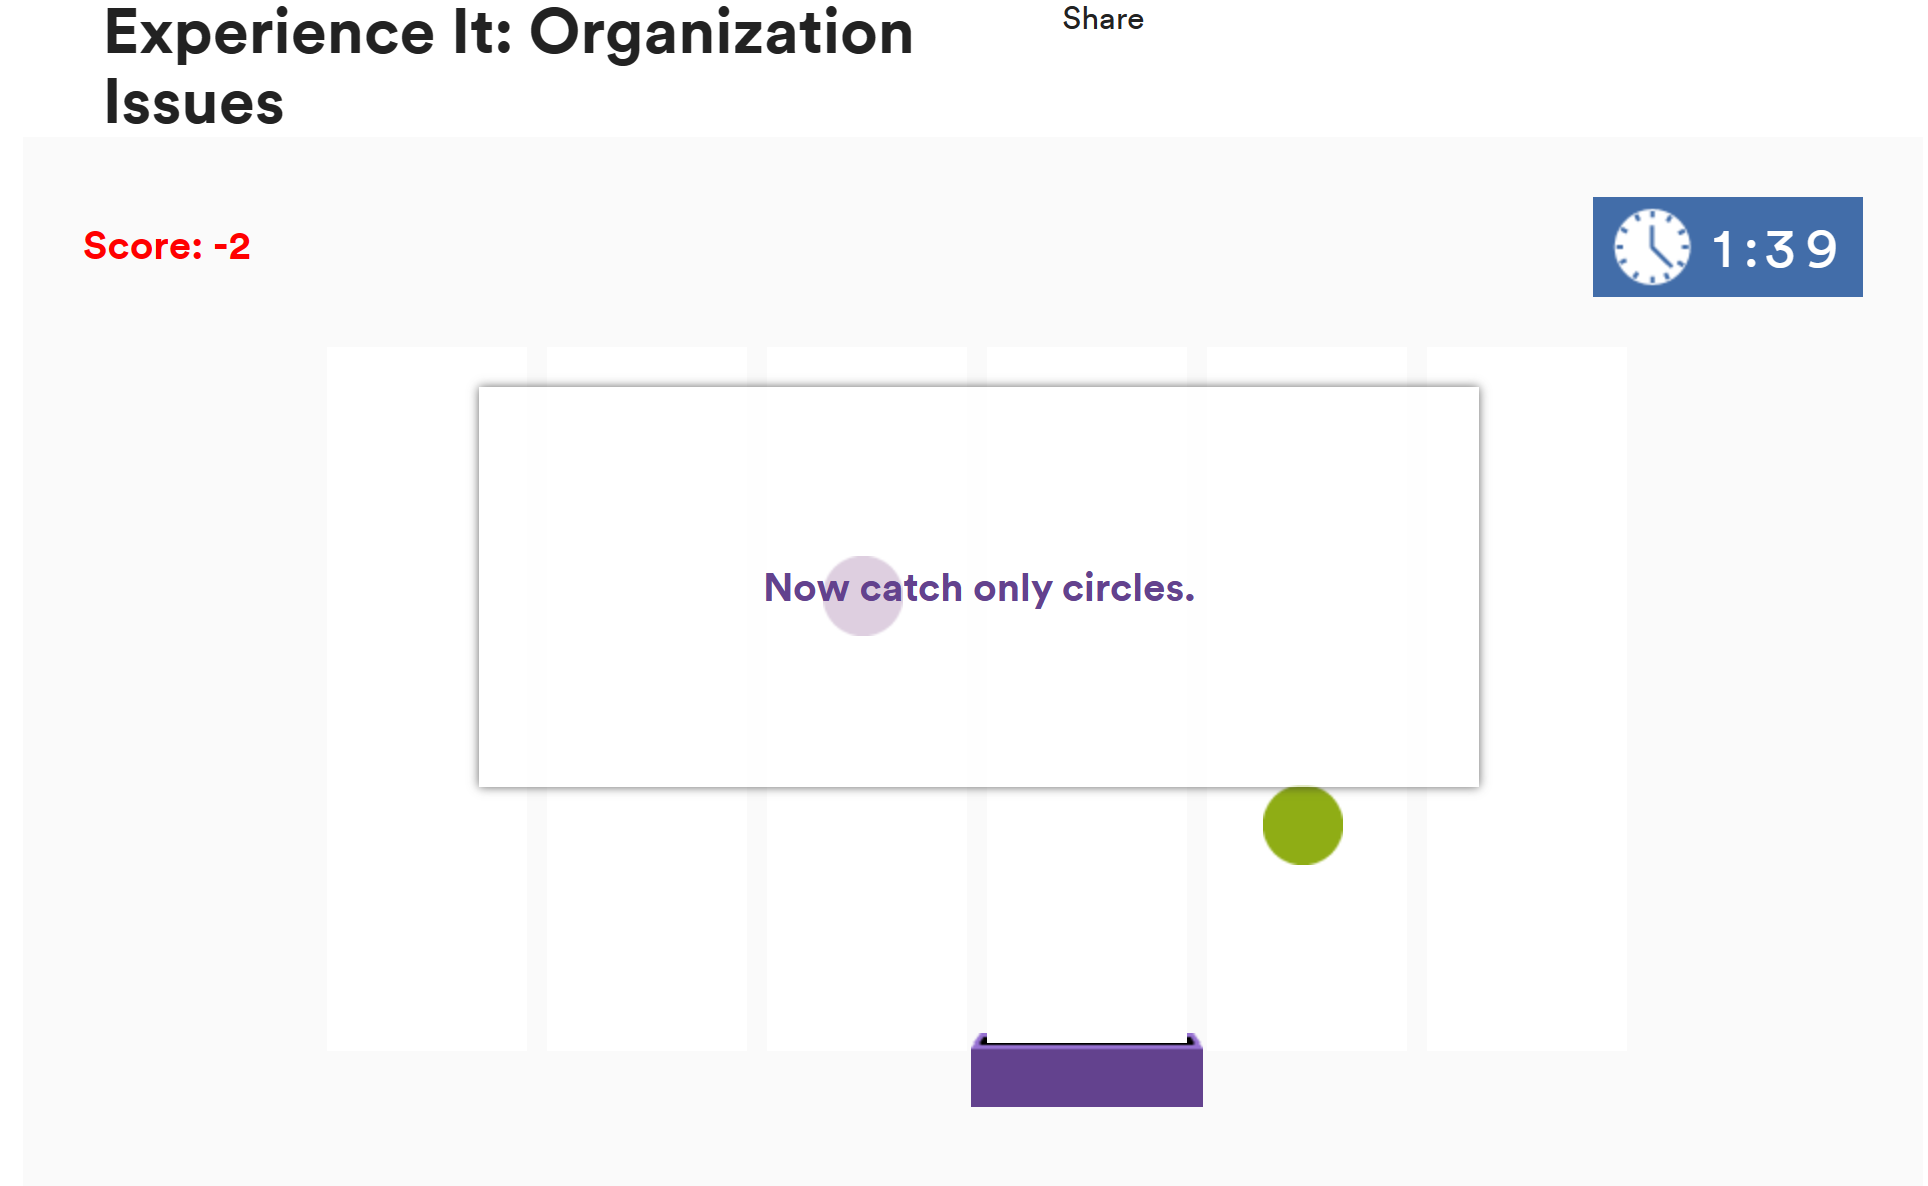Click the second lane below the message box
The height and width of the screenshot is (1186, 1928).
coord(647,918)
